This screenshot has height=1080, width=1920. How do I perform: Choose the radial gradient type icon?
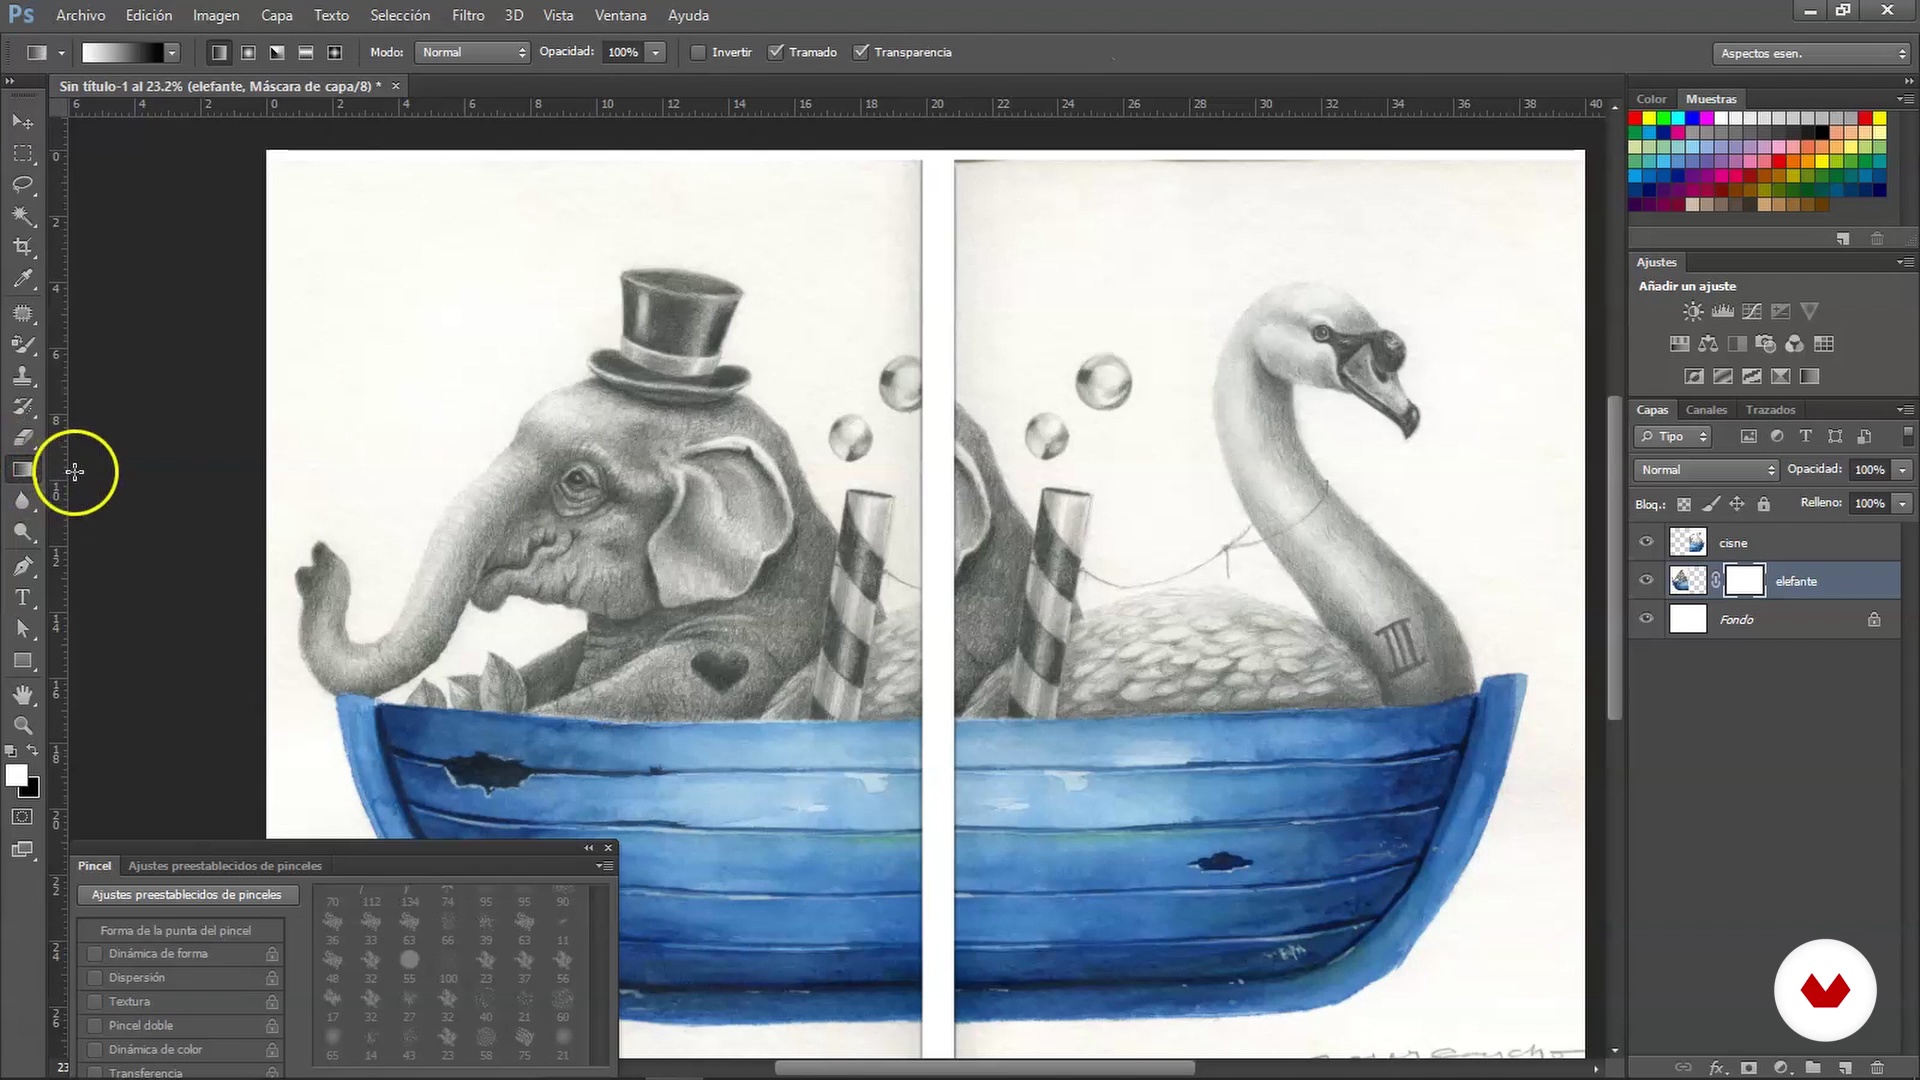coord(248,52)
